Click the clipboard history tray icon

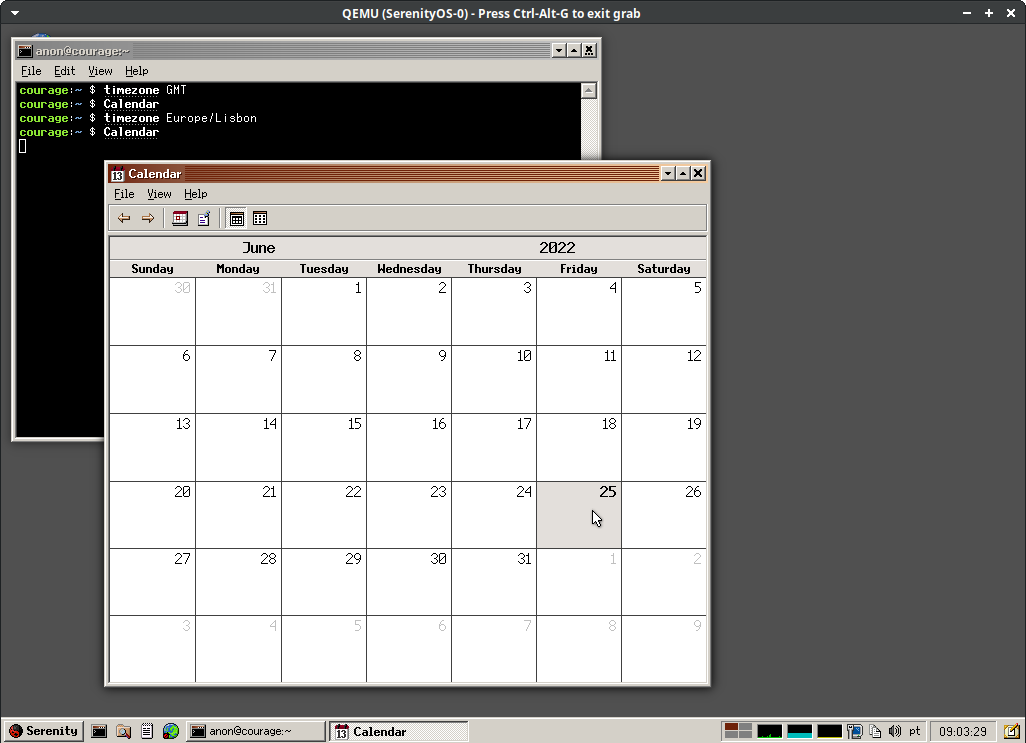(875, 731)
